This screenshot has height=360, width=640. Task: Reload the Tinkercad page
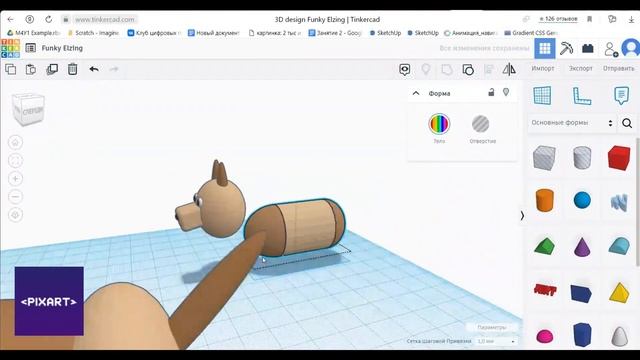click(49, 19)
